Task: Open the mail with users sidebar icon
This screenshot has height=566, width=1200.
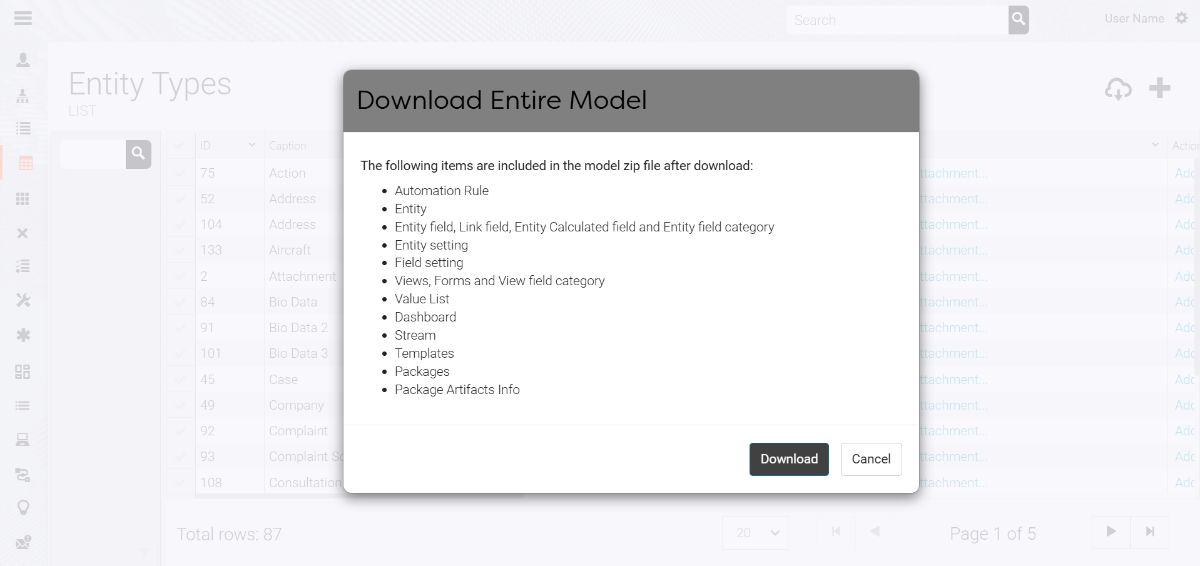Action: point(23,543)
